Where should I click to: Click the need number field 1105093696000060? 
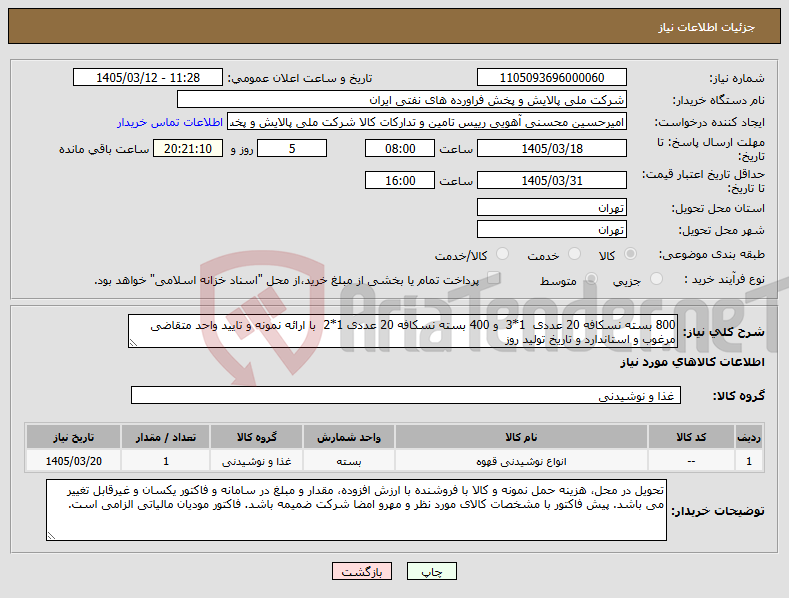coord(551,78)
